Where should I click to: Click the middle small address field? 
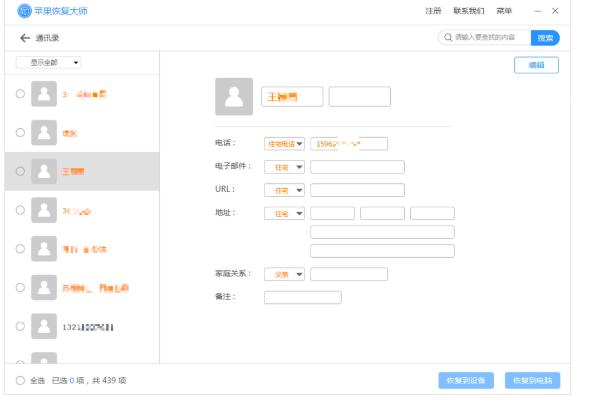(382, 213)
